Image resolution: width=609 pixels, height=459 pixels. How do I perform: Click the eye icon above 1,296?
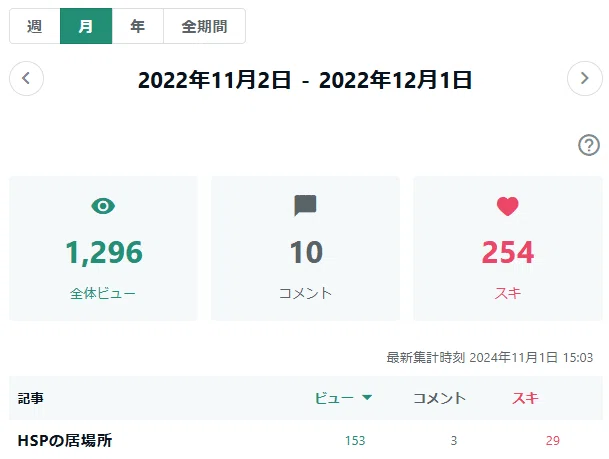coord(103,206)
